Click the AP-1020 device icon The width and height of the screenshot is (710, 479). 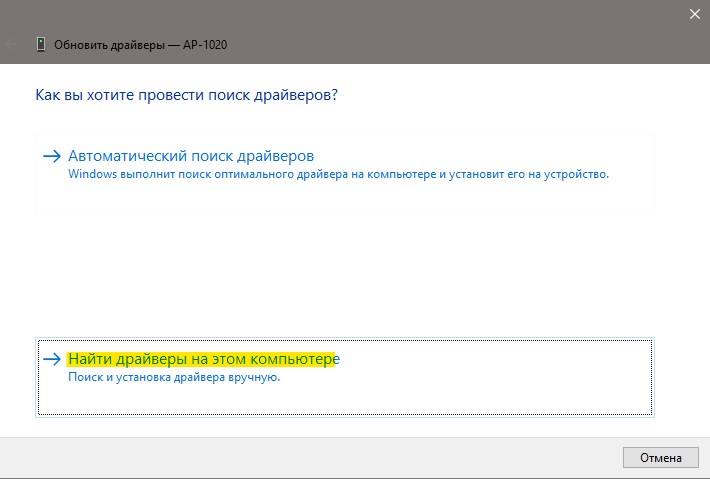point(41,44)
